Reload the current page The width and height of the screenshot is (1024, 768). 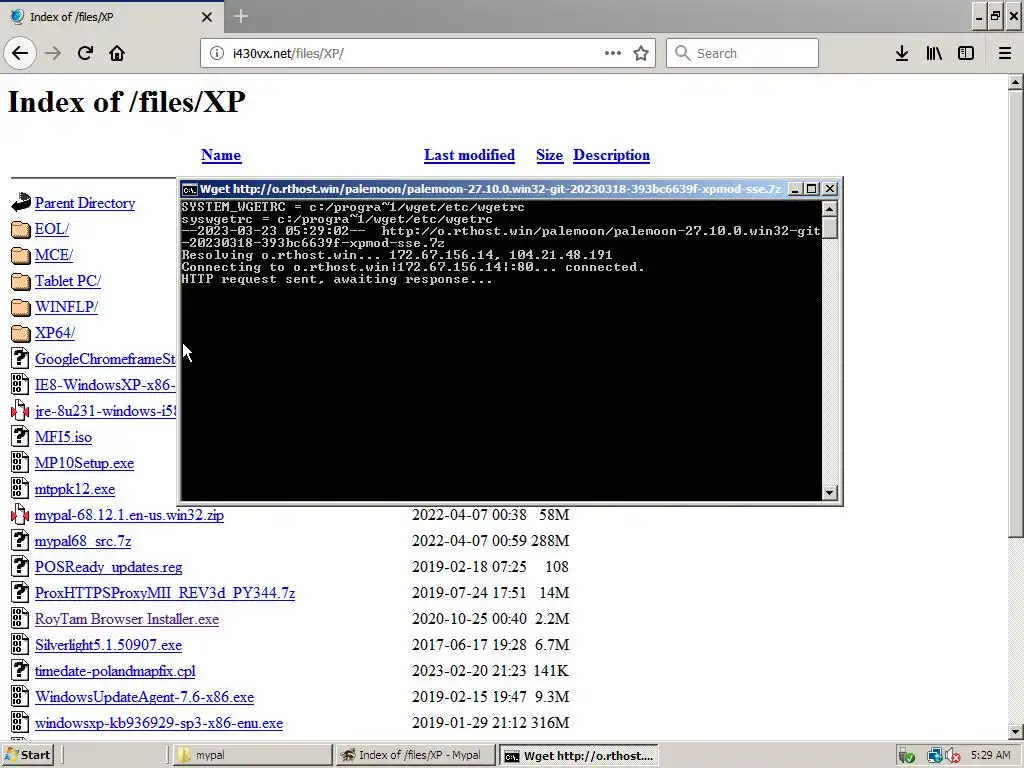[85, 53]
